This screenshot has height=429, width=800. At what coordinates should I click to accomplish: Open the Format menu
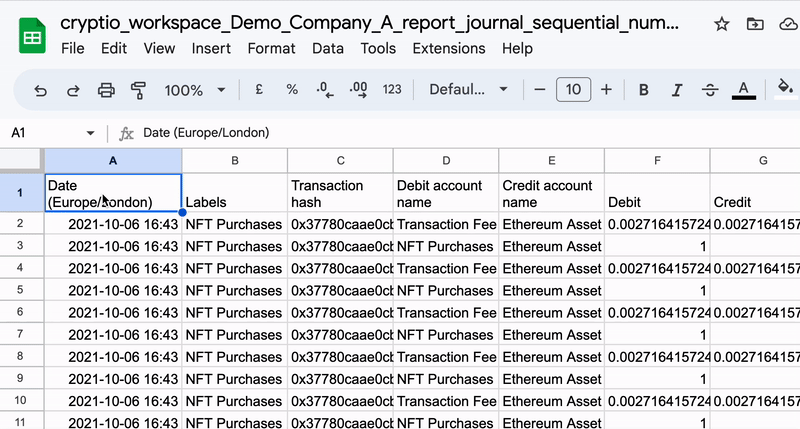271,48
